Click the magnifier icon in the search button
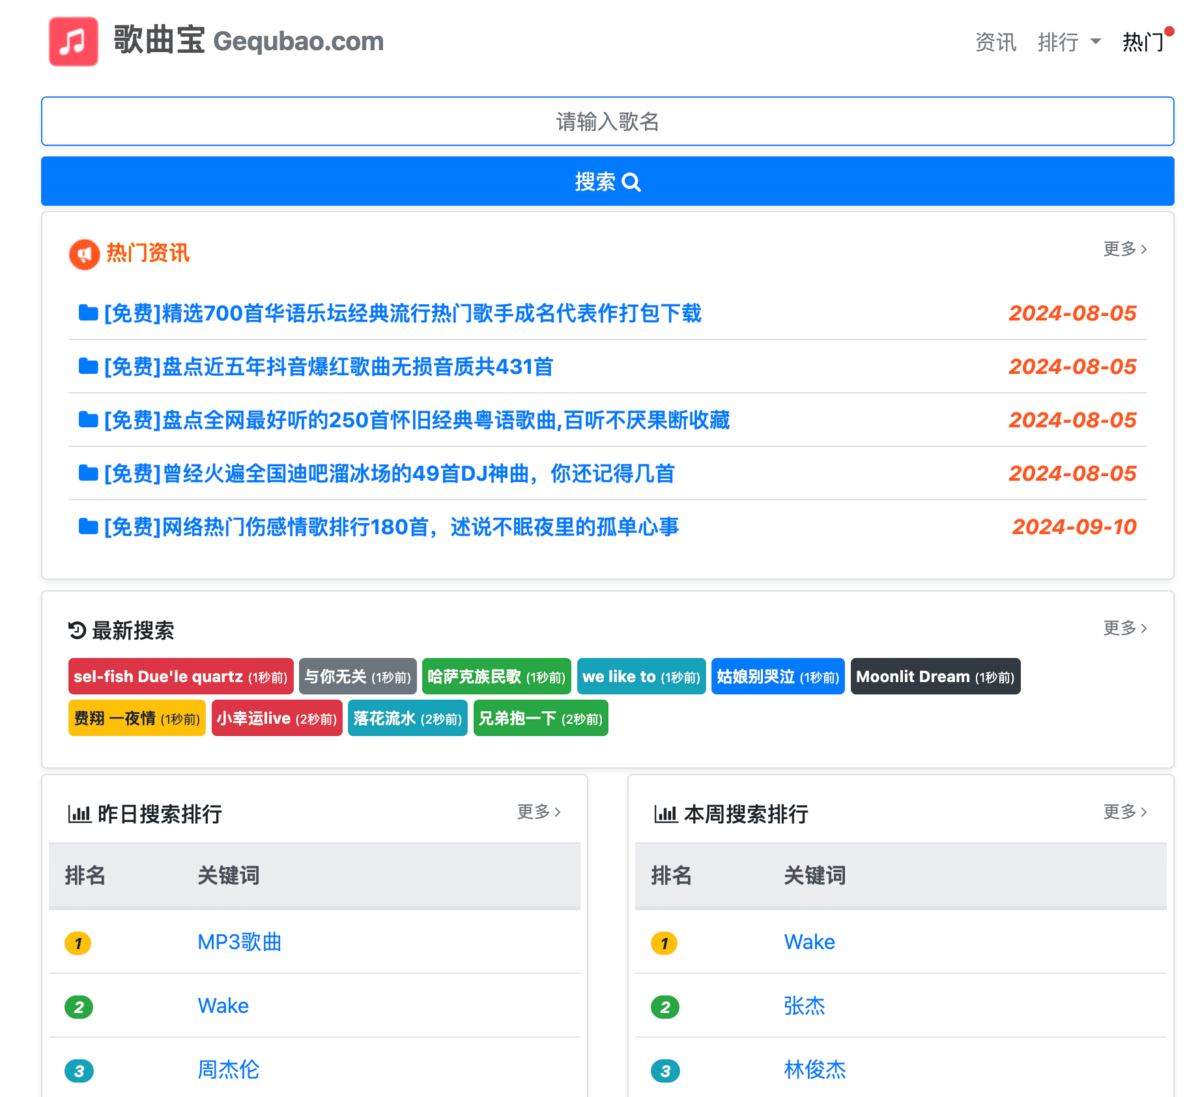 631,181
